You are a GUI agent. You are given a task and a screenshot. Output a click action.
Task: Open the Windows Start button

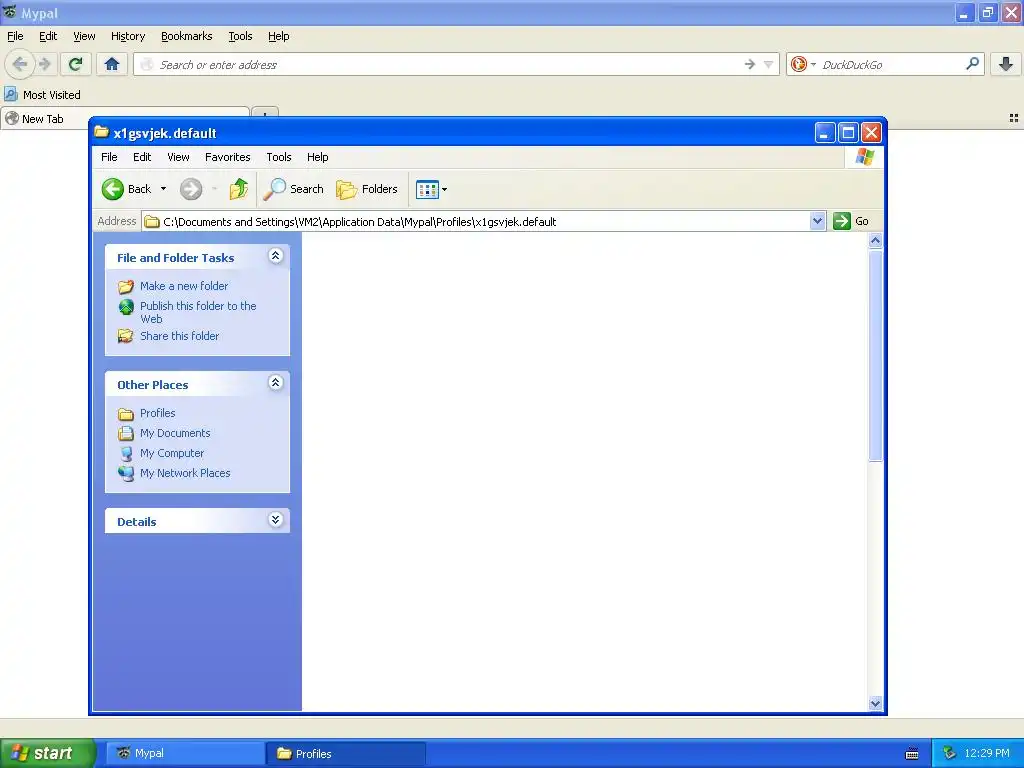click(x=48, y=753)
